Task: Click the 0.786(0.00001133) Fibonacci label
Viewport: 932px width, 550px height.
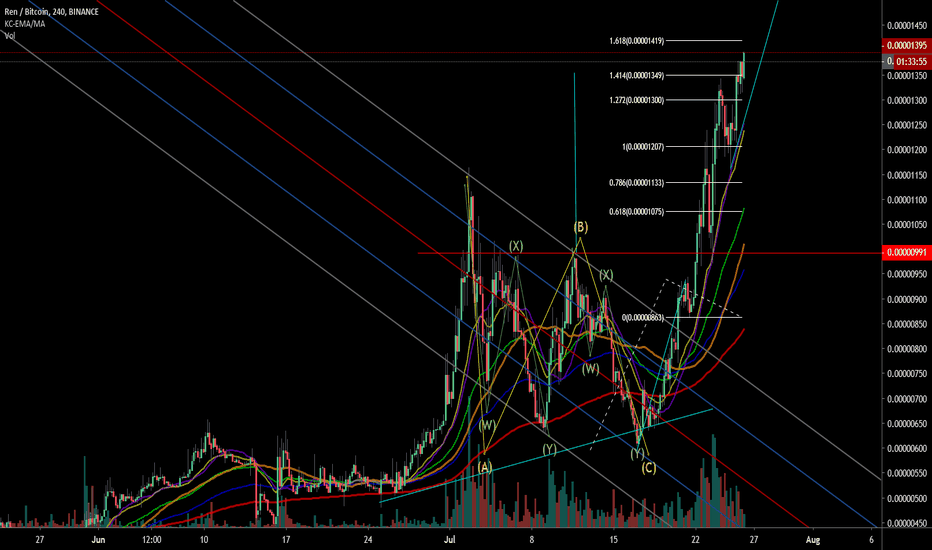Action: 636,183
